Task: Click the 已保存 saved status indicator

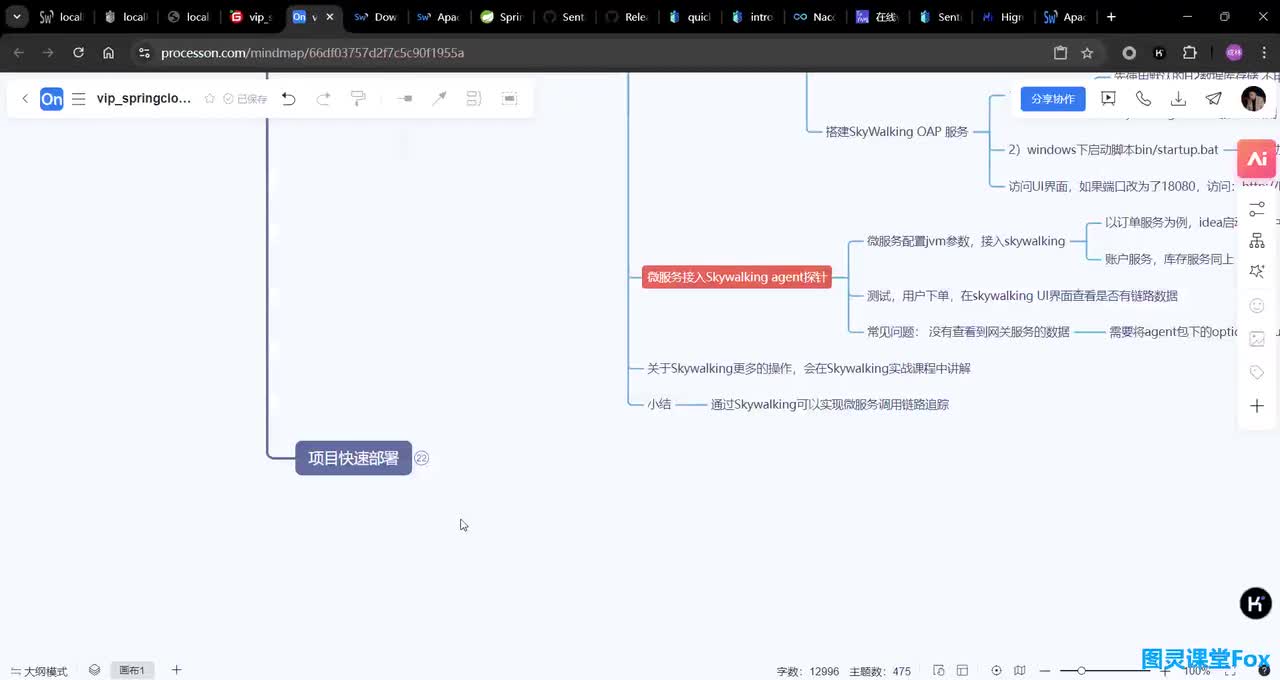Action: (245, 99)
